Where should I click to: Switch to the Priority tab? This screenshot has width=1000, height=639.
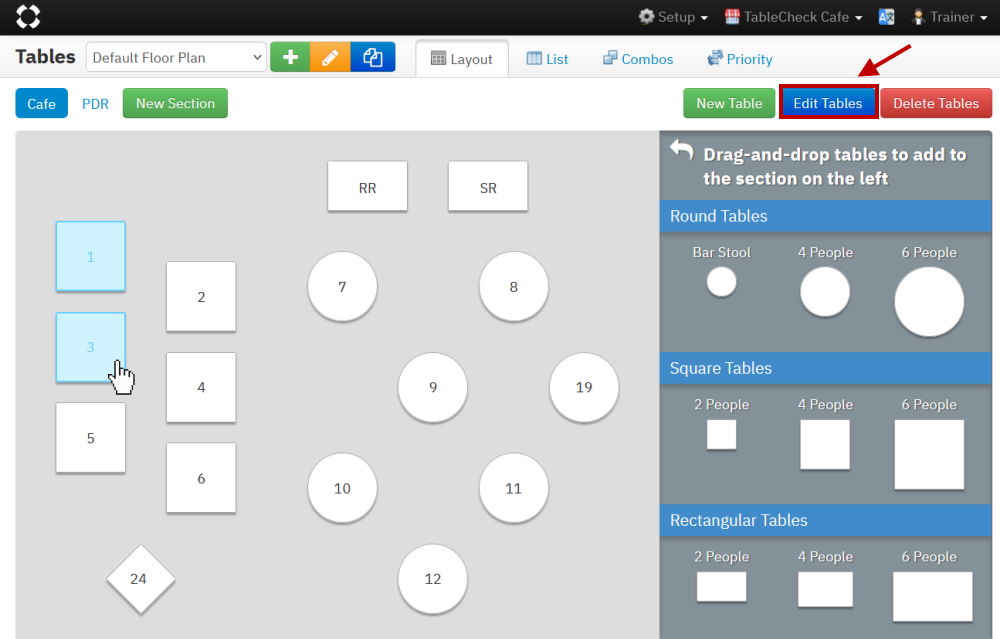point(740,59)
